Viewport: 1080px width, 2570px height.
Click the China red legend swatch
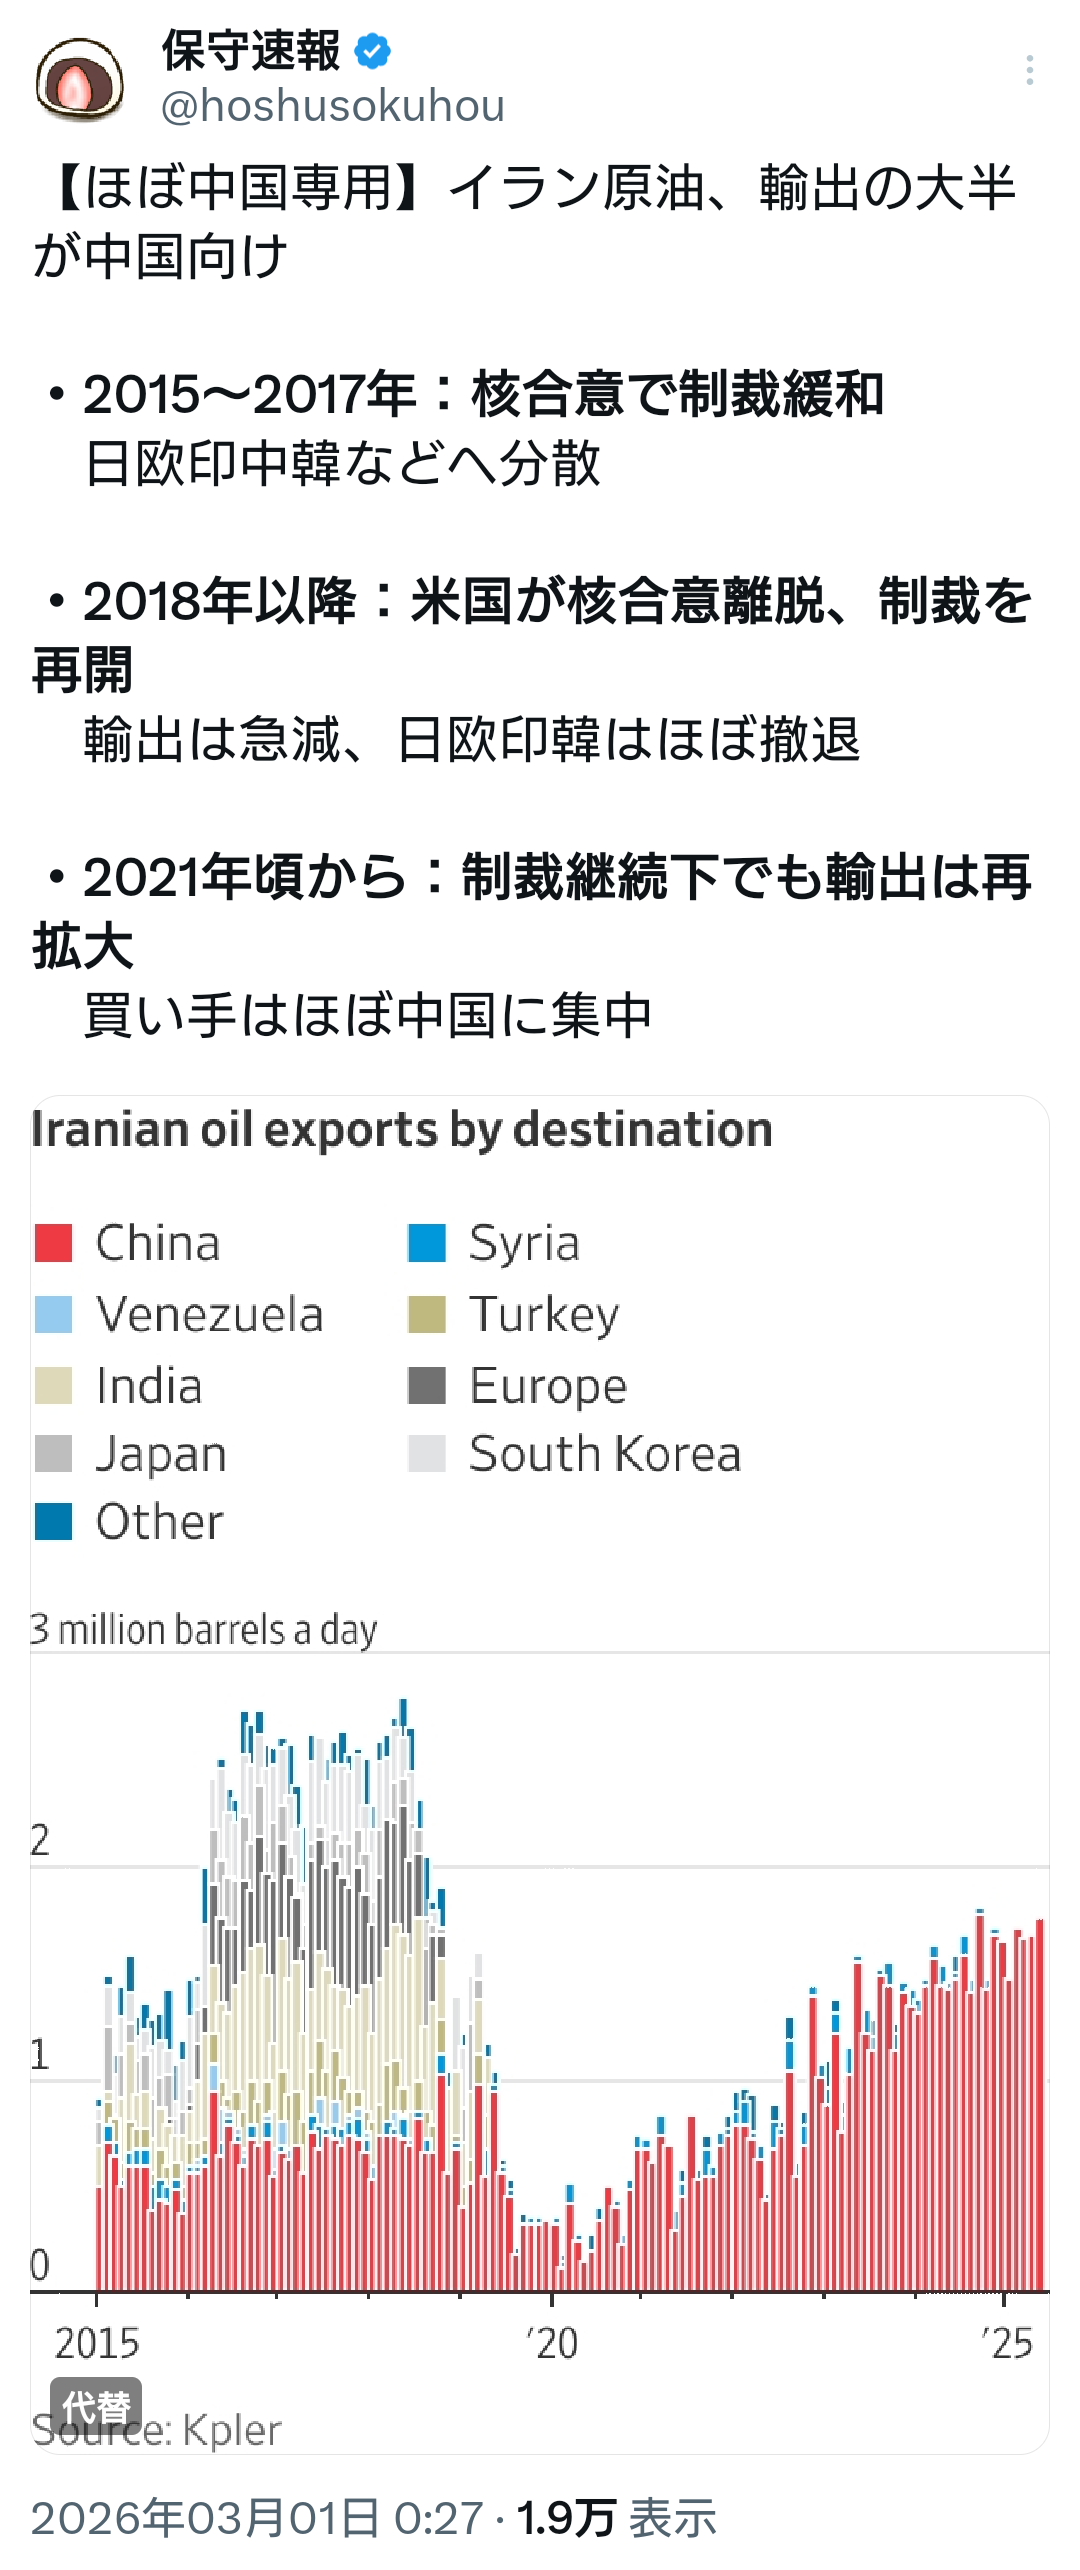point(53,1243)
